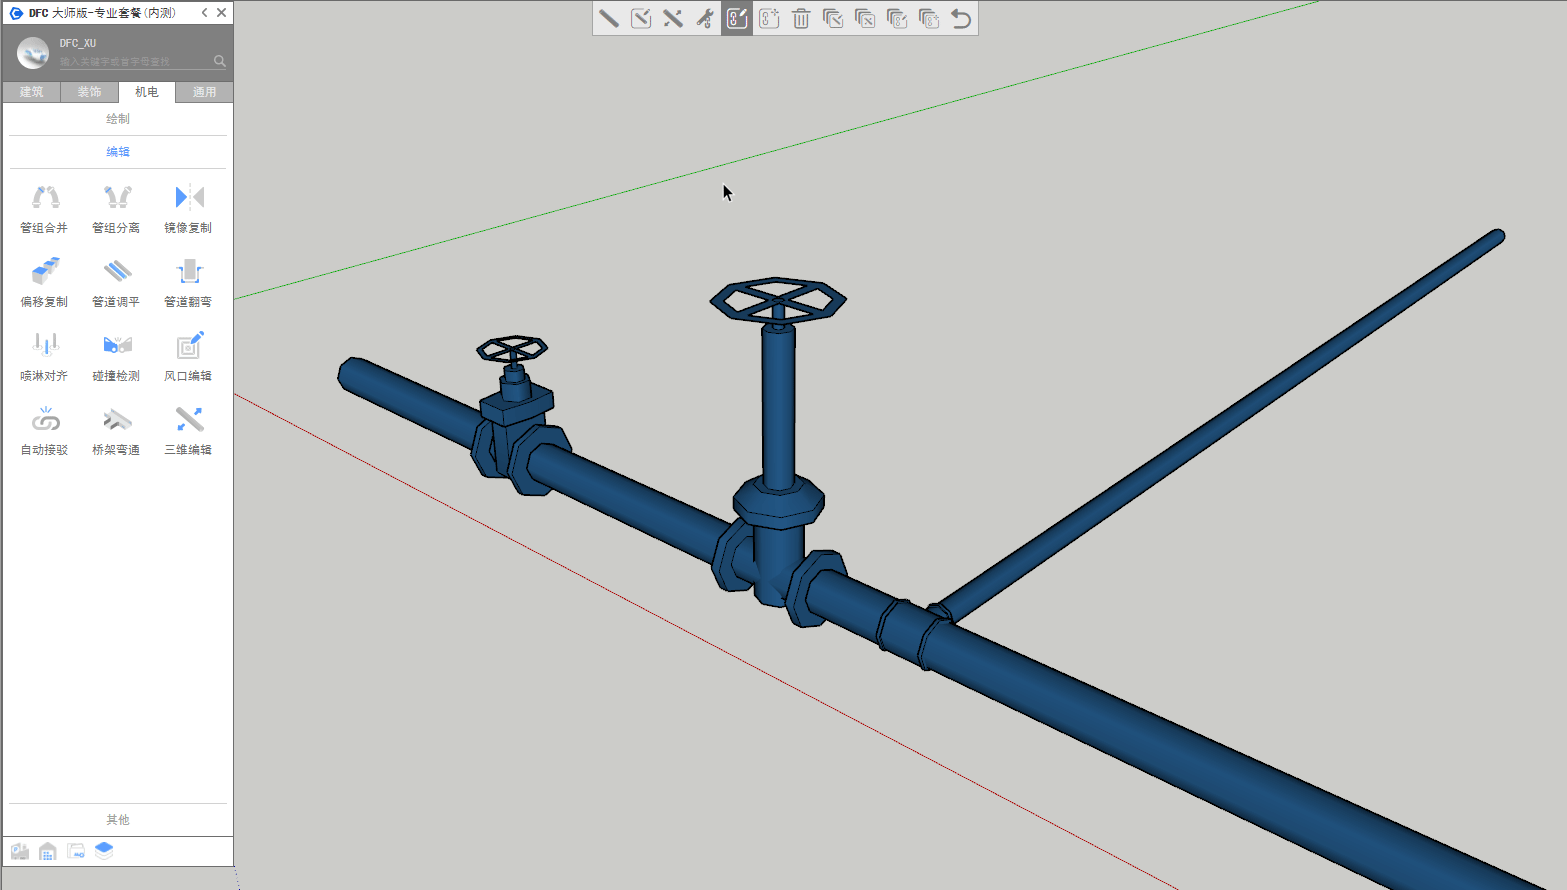Switch to the 建筑 tab
Screen dimensions: 1567x890
32,92
